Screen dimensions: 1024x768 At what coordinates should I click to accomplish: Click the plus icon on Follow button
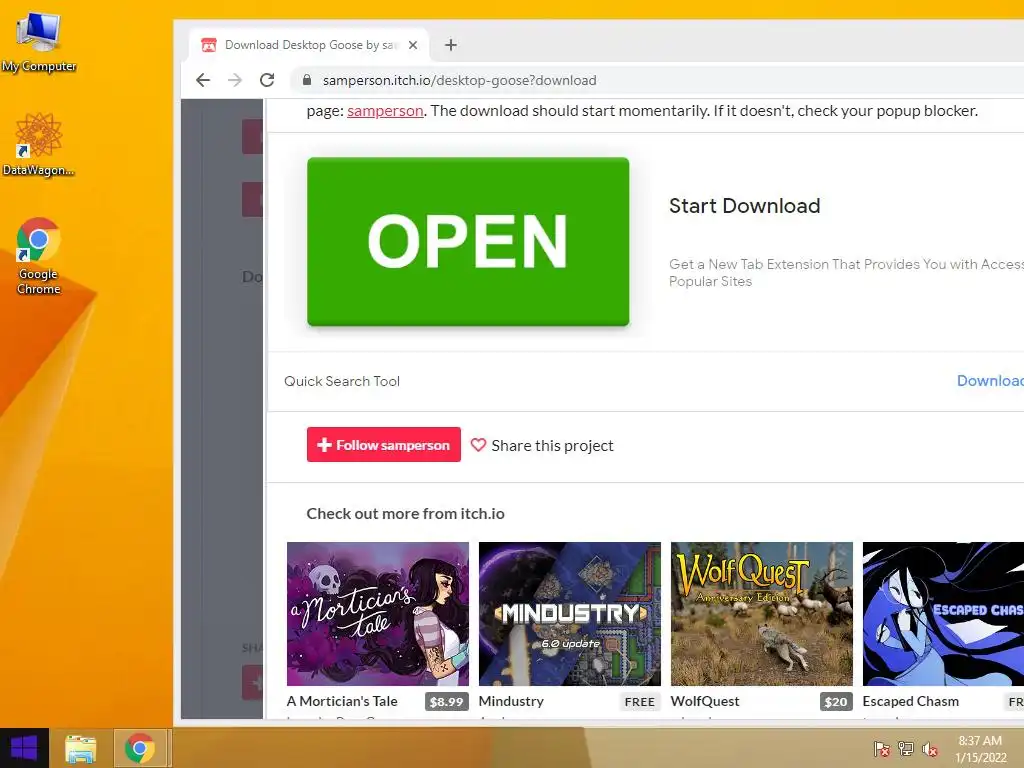coord(325,445)
